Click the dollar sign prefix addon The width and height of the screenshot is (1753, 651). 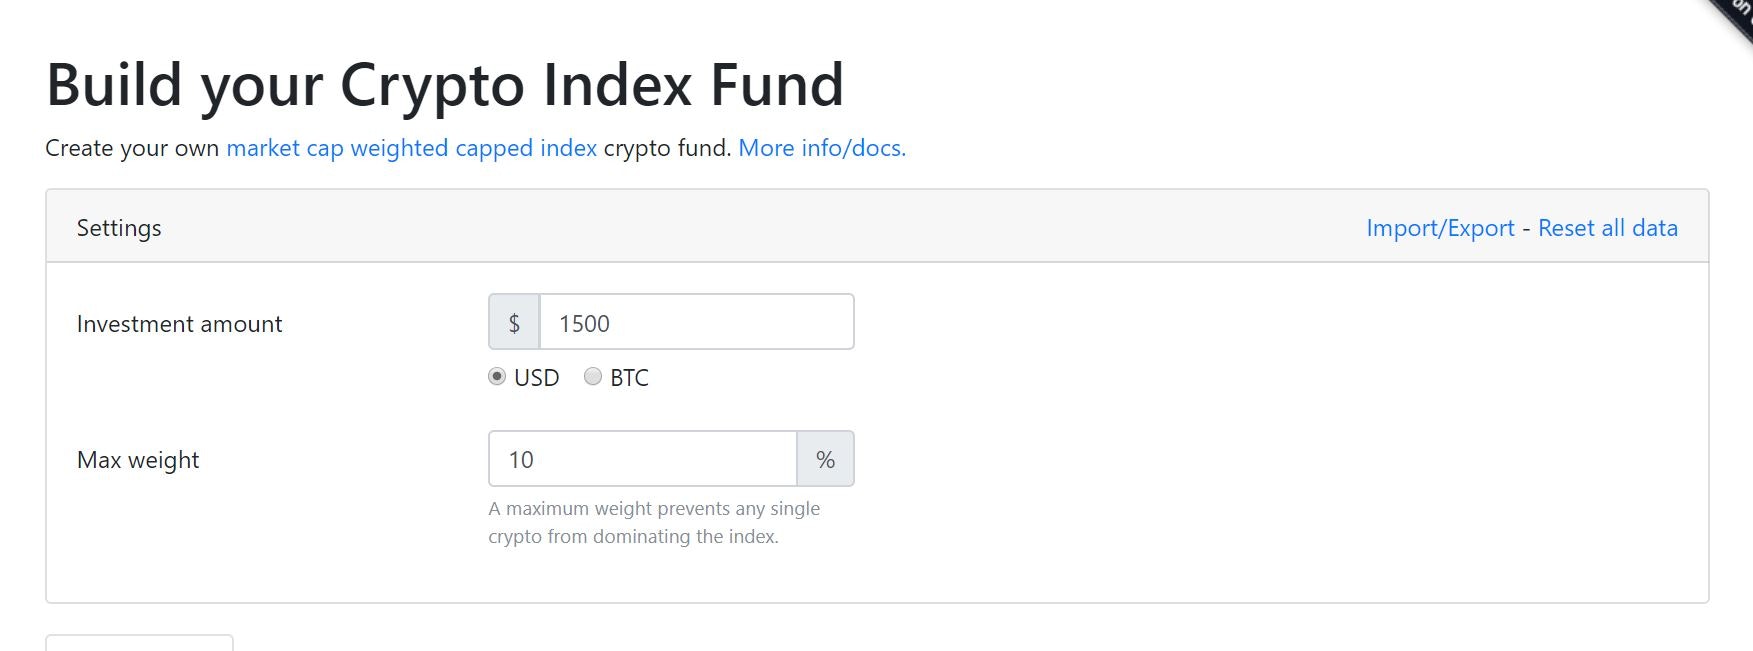[x=513, y=321]
